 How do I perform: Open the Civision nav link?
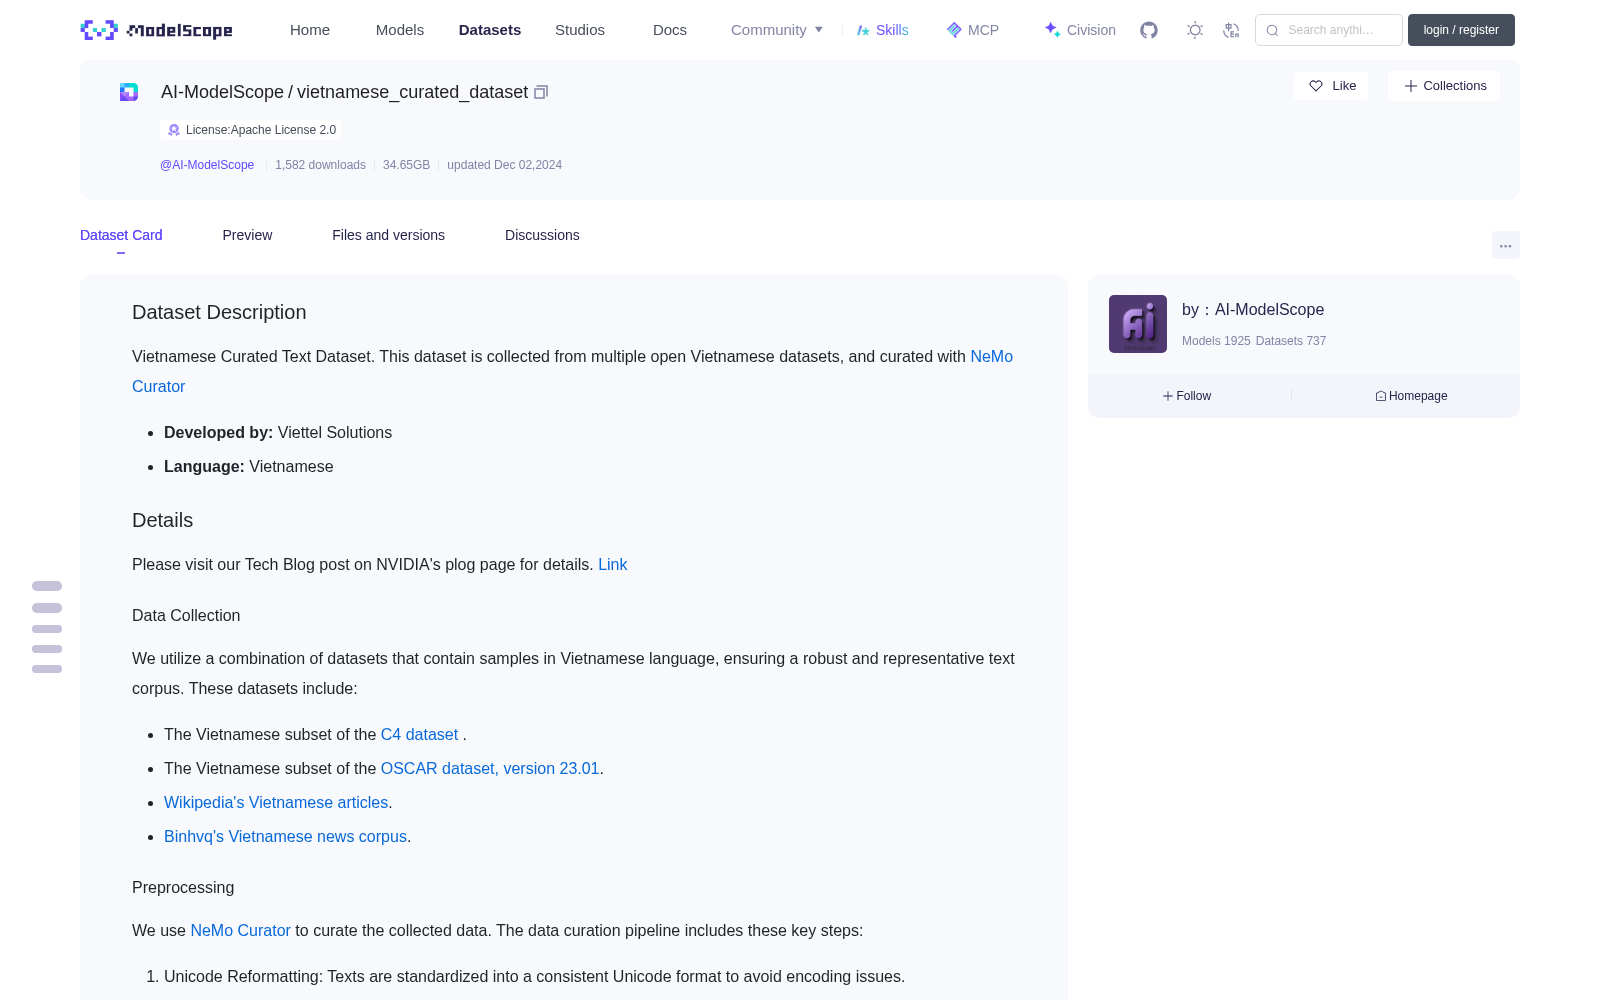pos(1080,30)
